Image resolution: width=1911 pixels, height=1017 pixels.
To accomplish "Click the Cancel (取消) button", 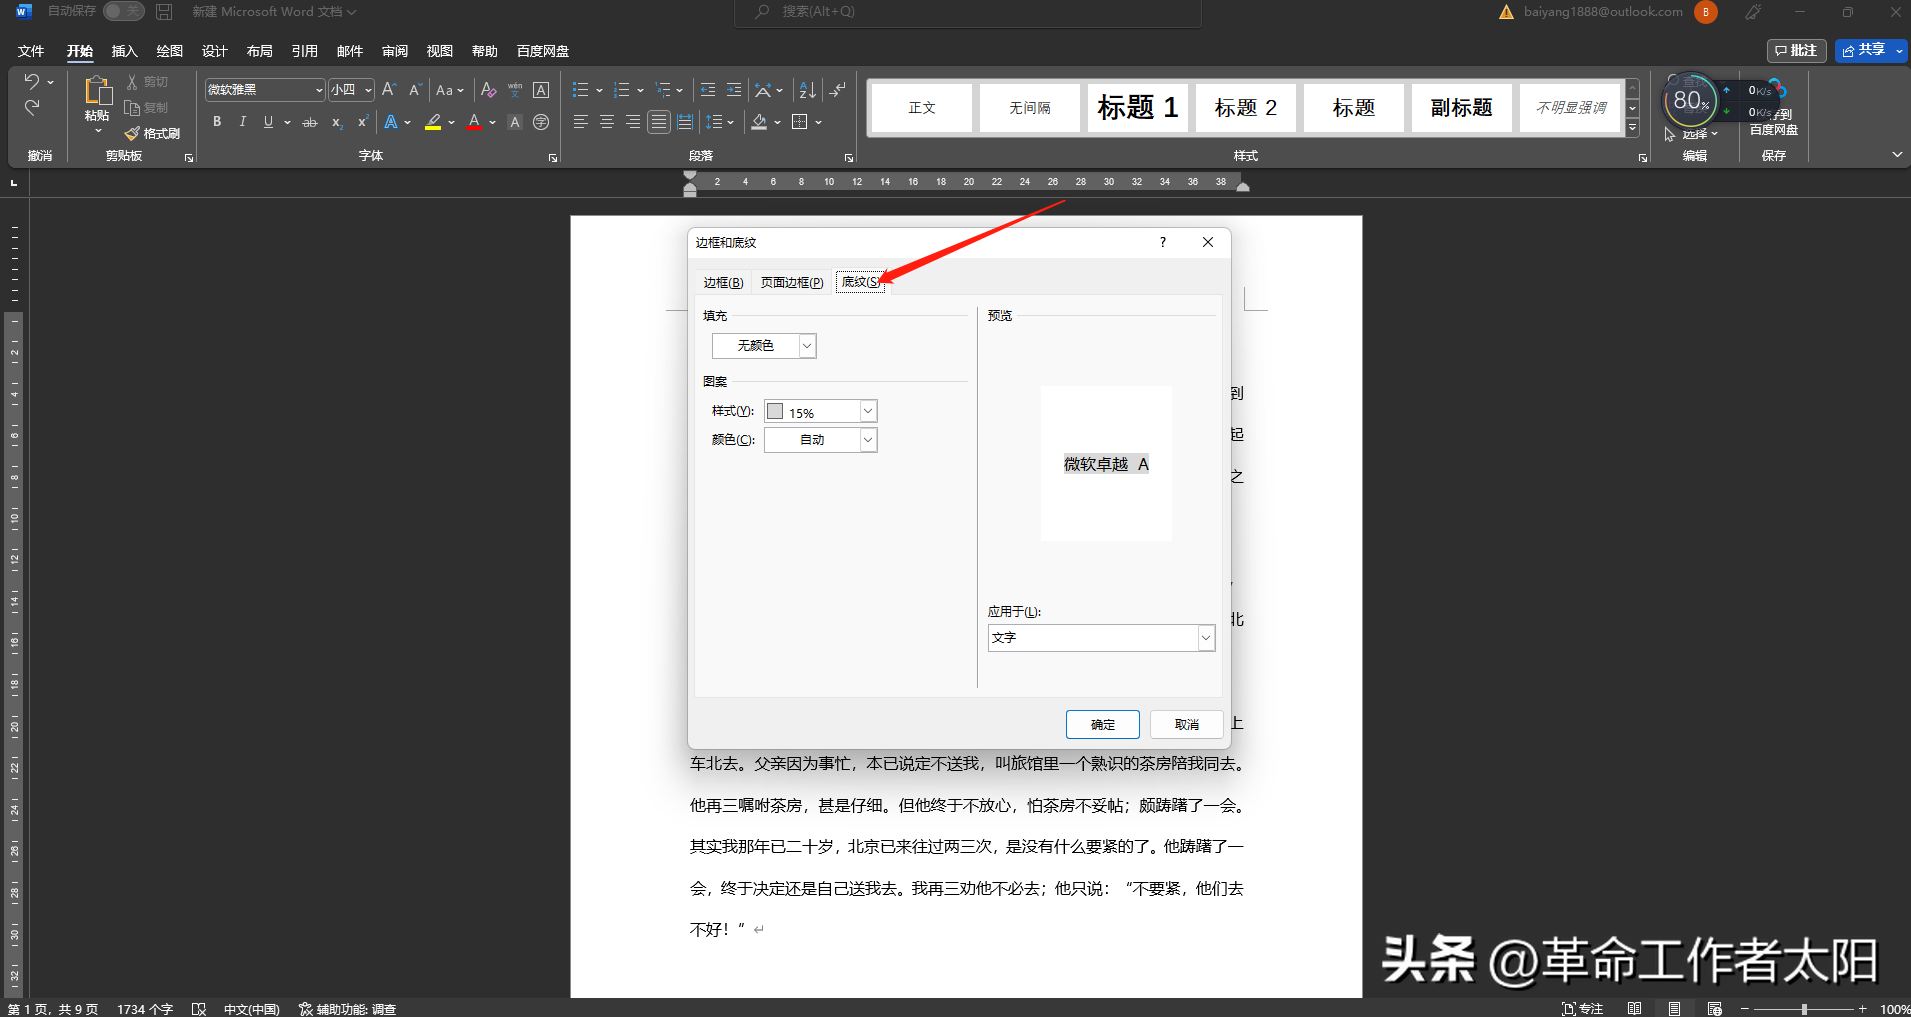I will tap(1186, 724).
